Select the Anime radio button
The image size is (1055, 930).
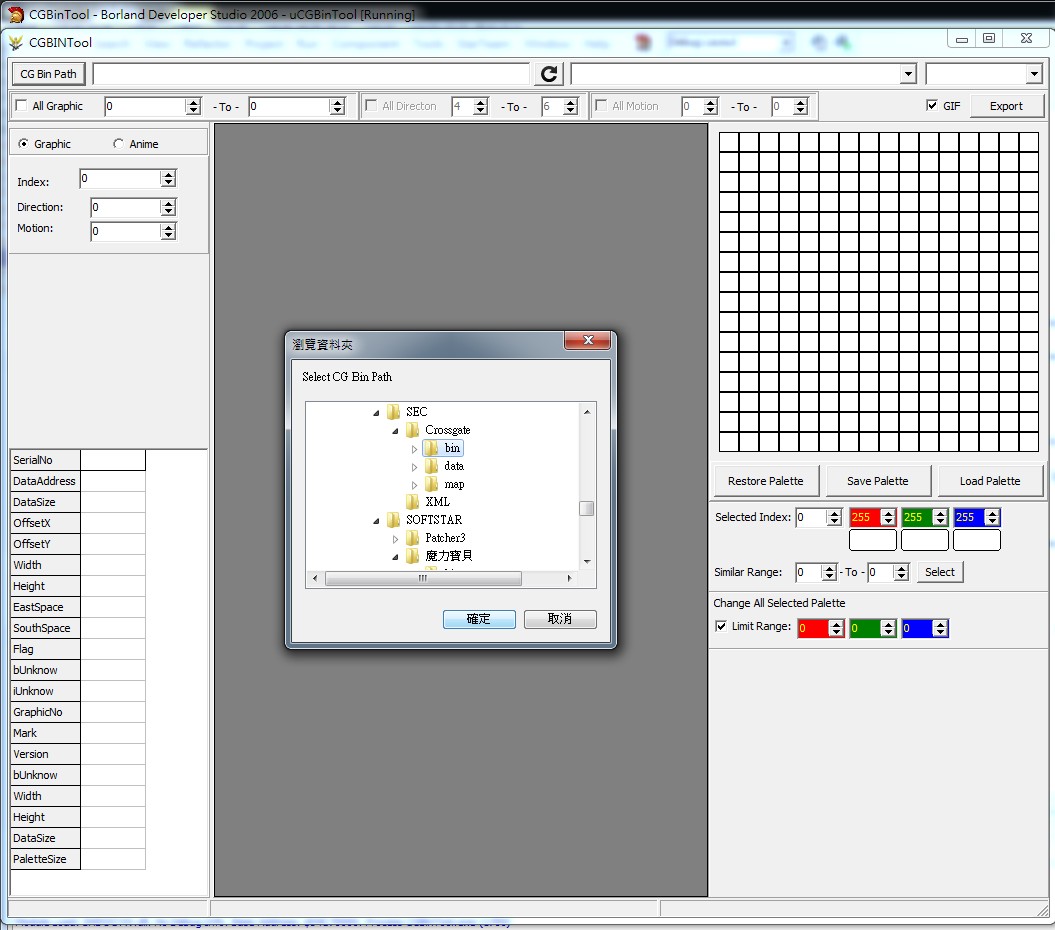(x=119, y=144)
